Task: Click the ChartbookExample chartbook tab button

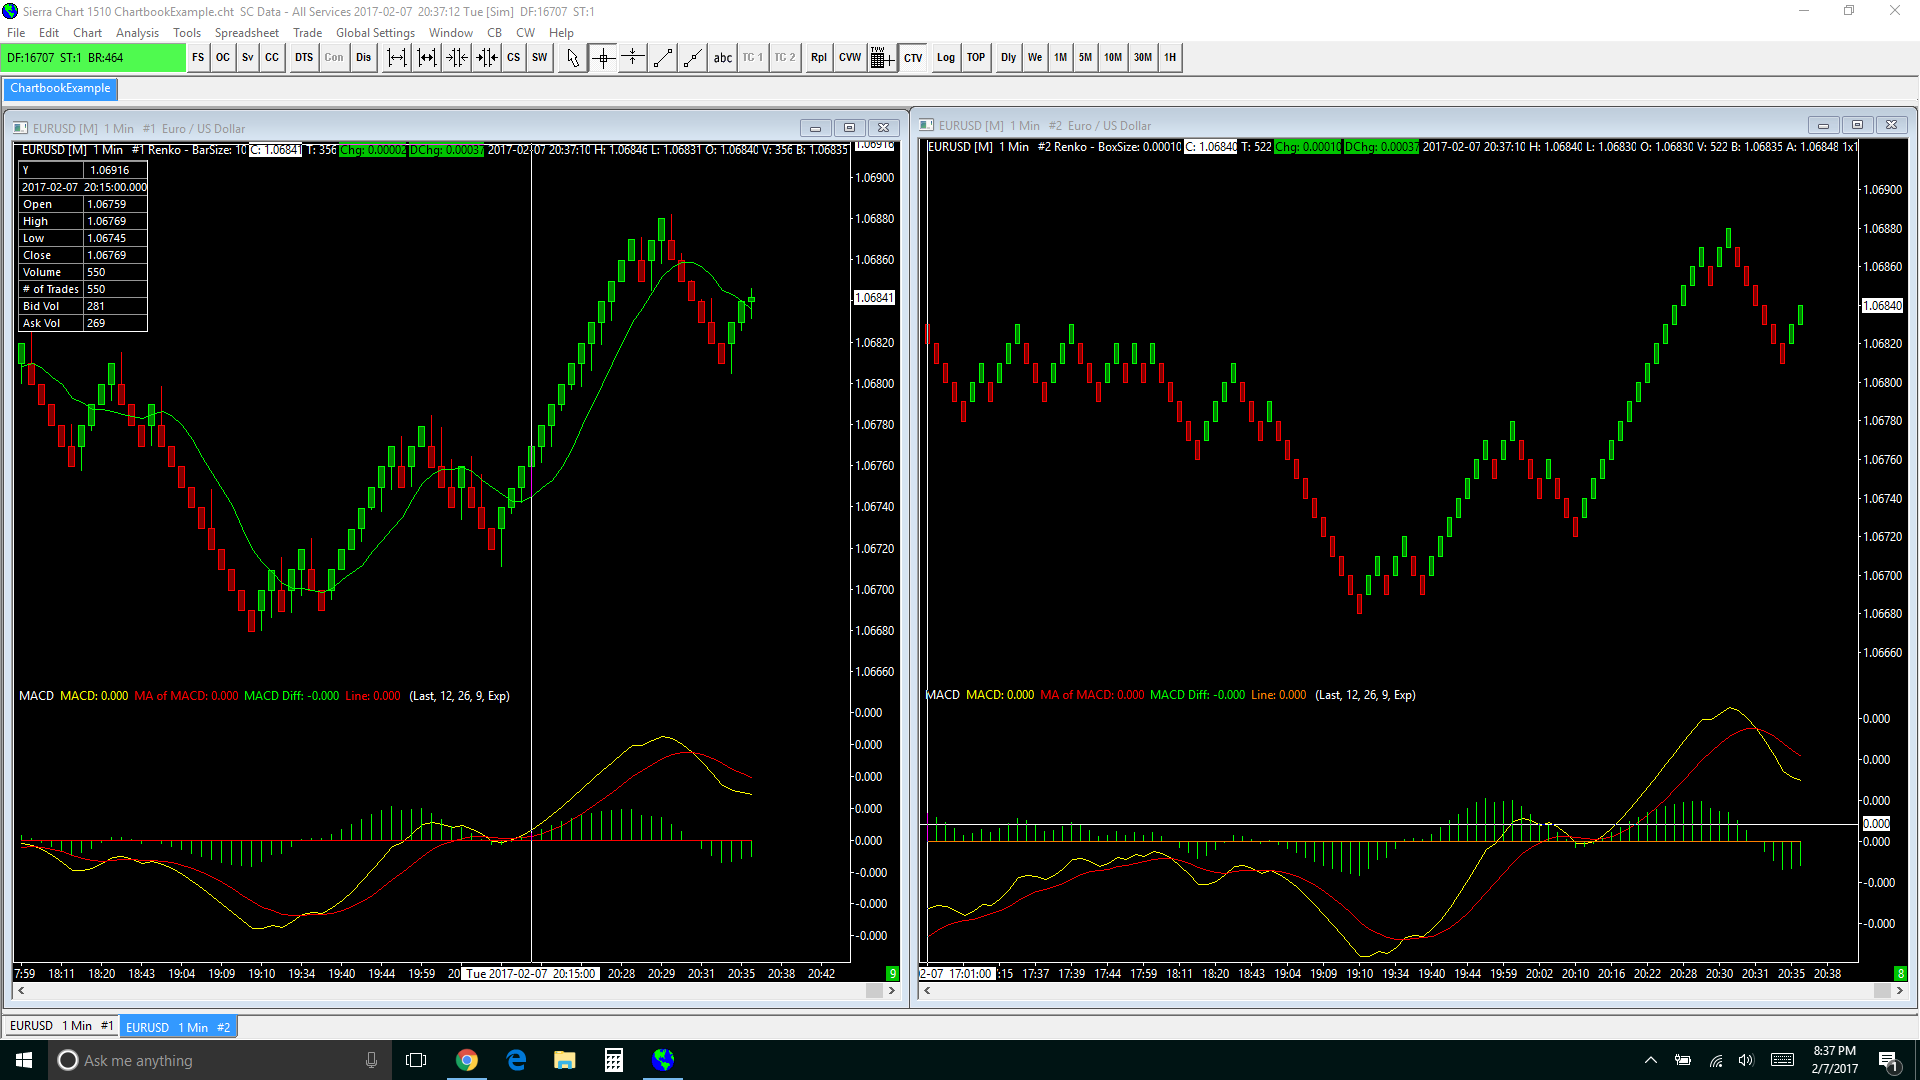Action: tap(60, 88)
